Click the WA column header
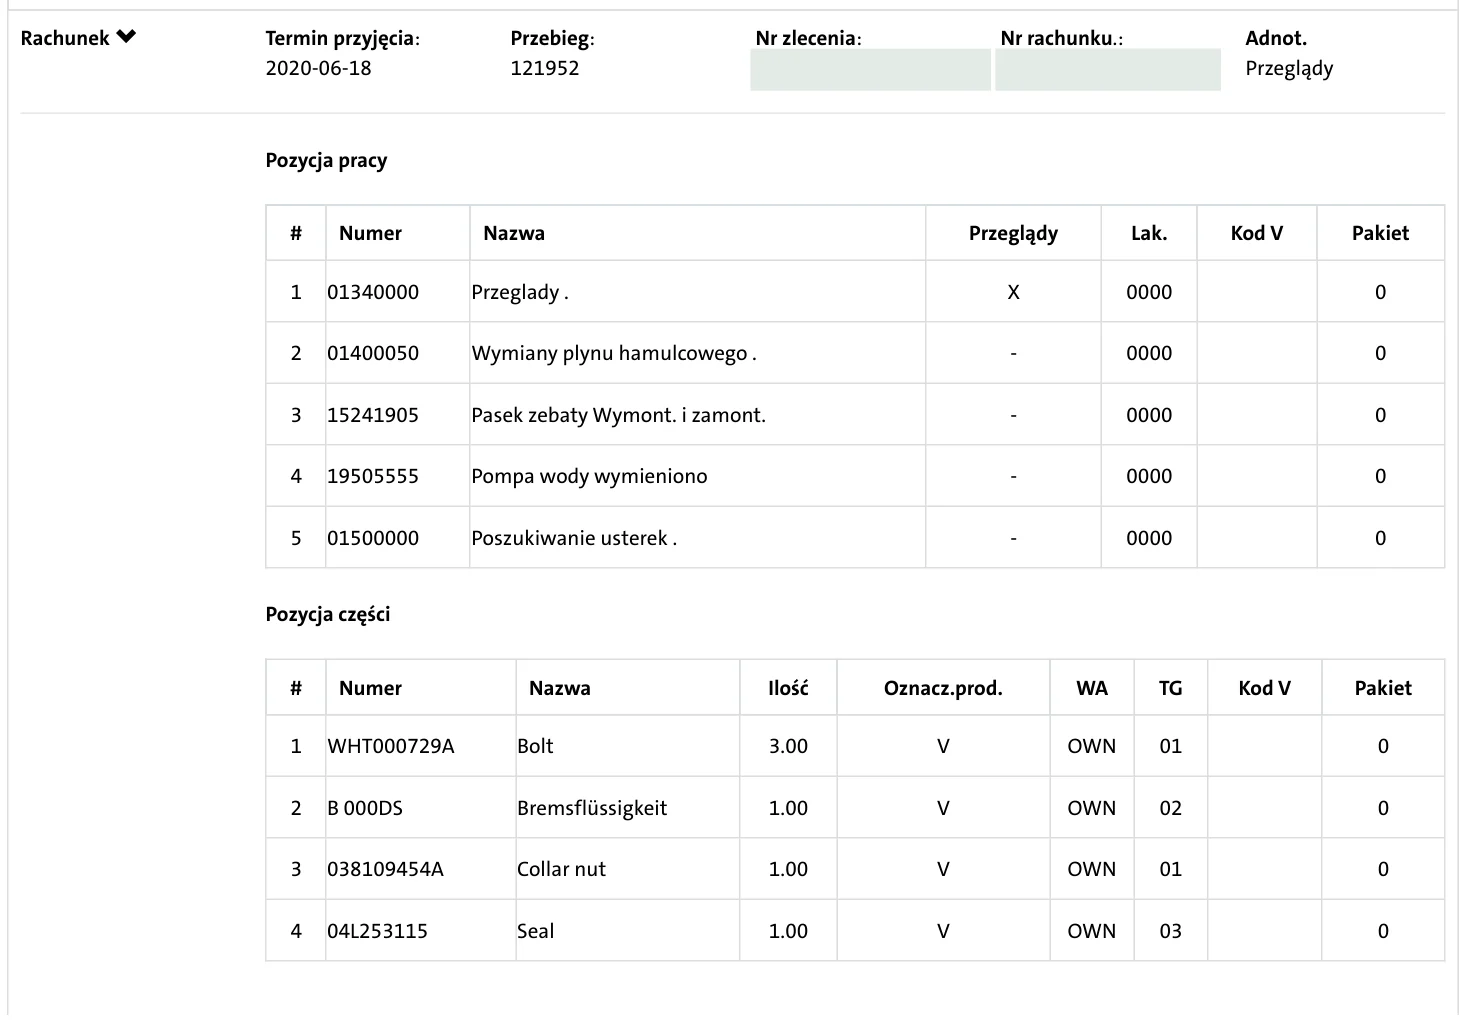 click(x=1092, y=688)
